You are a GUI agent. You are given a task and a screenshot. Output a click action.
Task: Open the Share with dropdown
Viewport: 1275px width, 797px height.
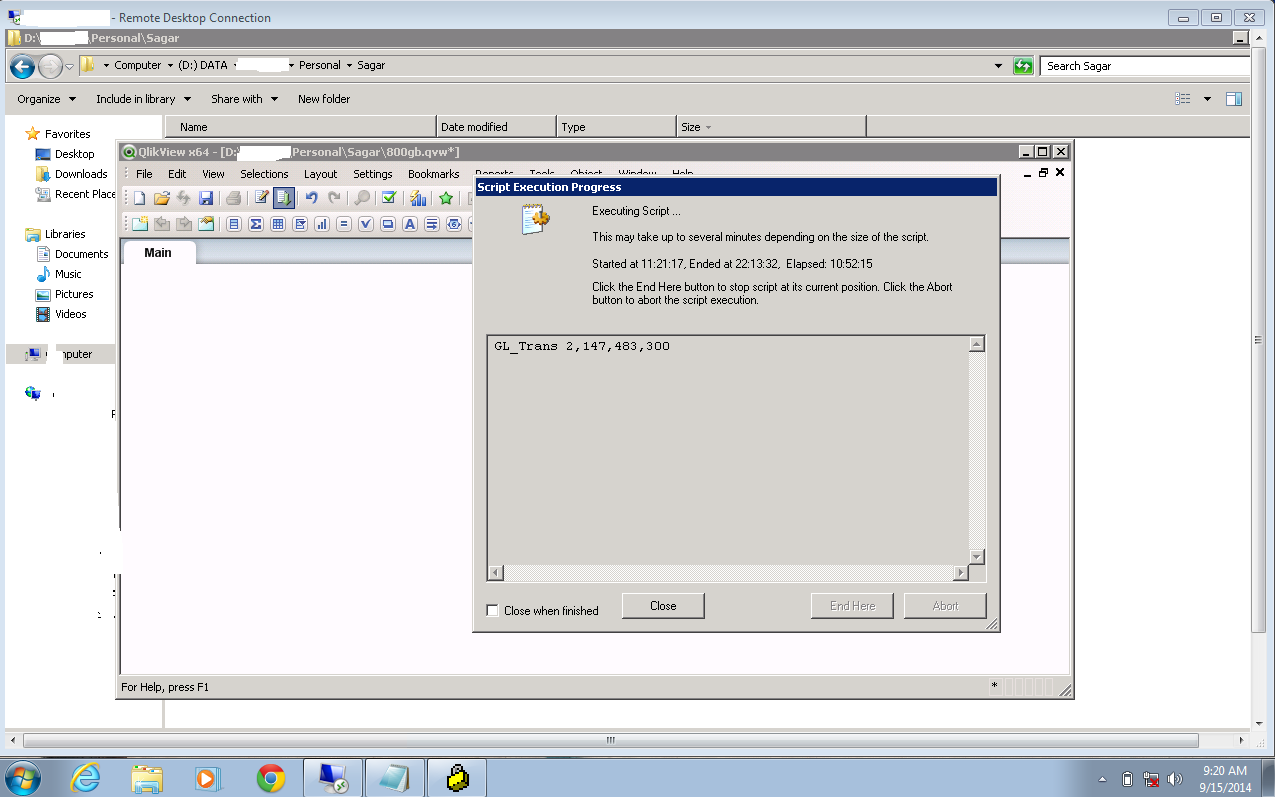(x=244, y=99)
